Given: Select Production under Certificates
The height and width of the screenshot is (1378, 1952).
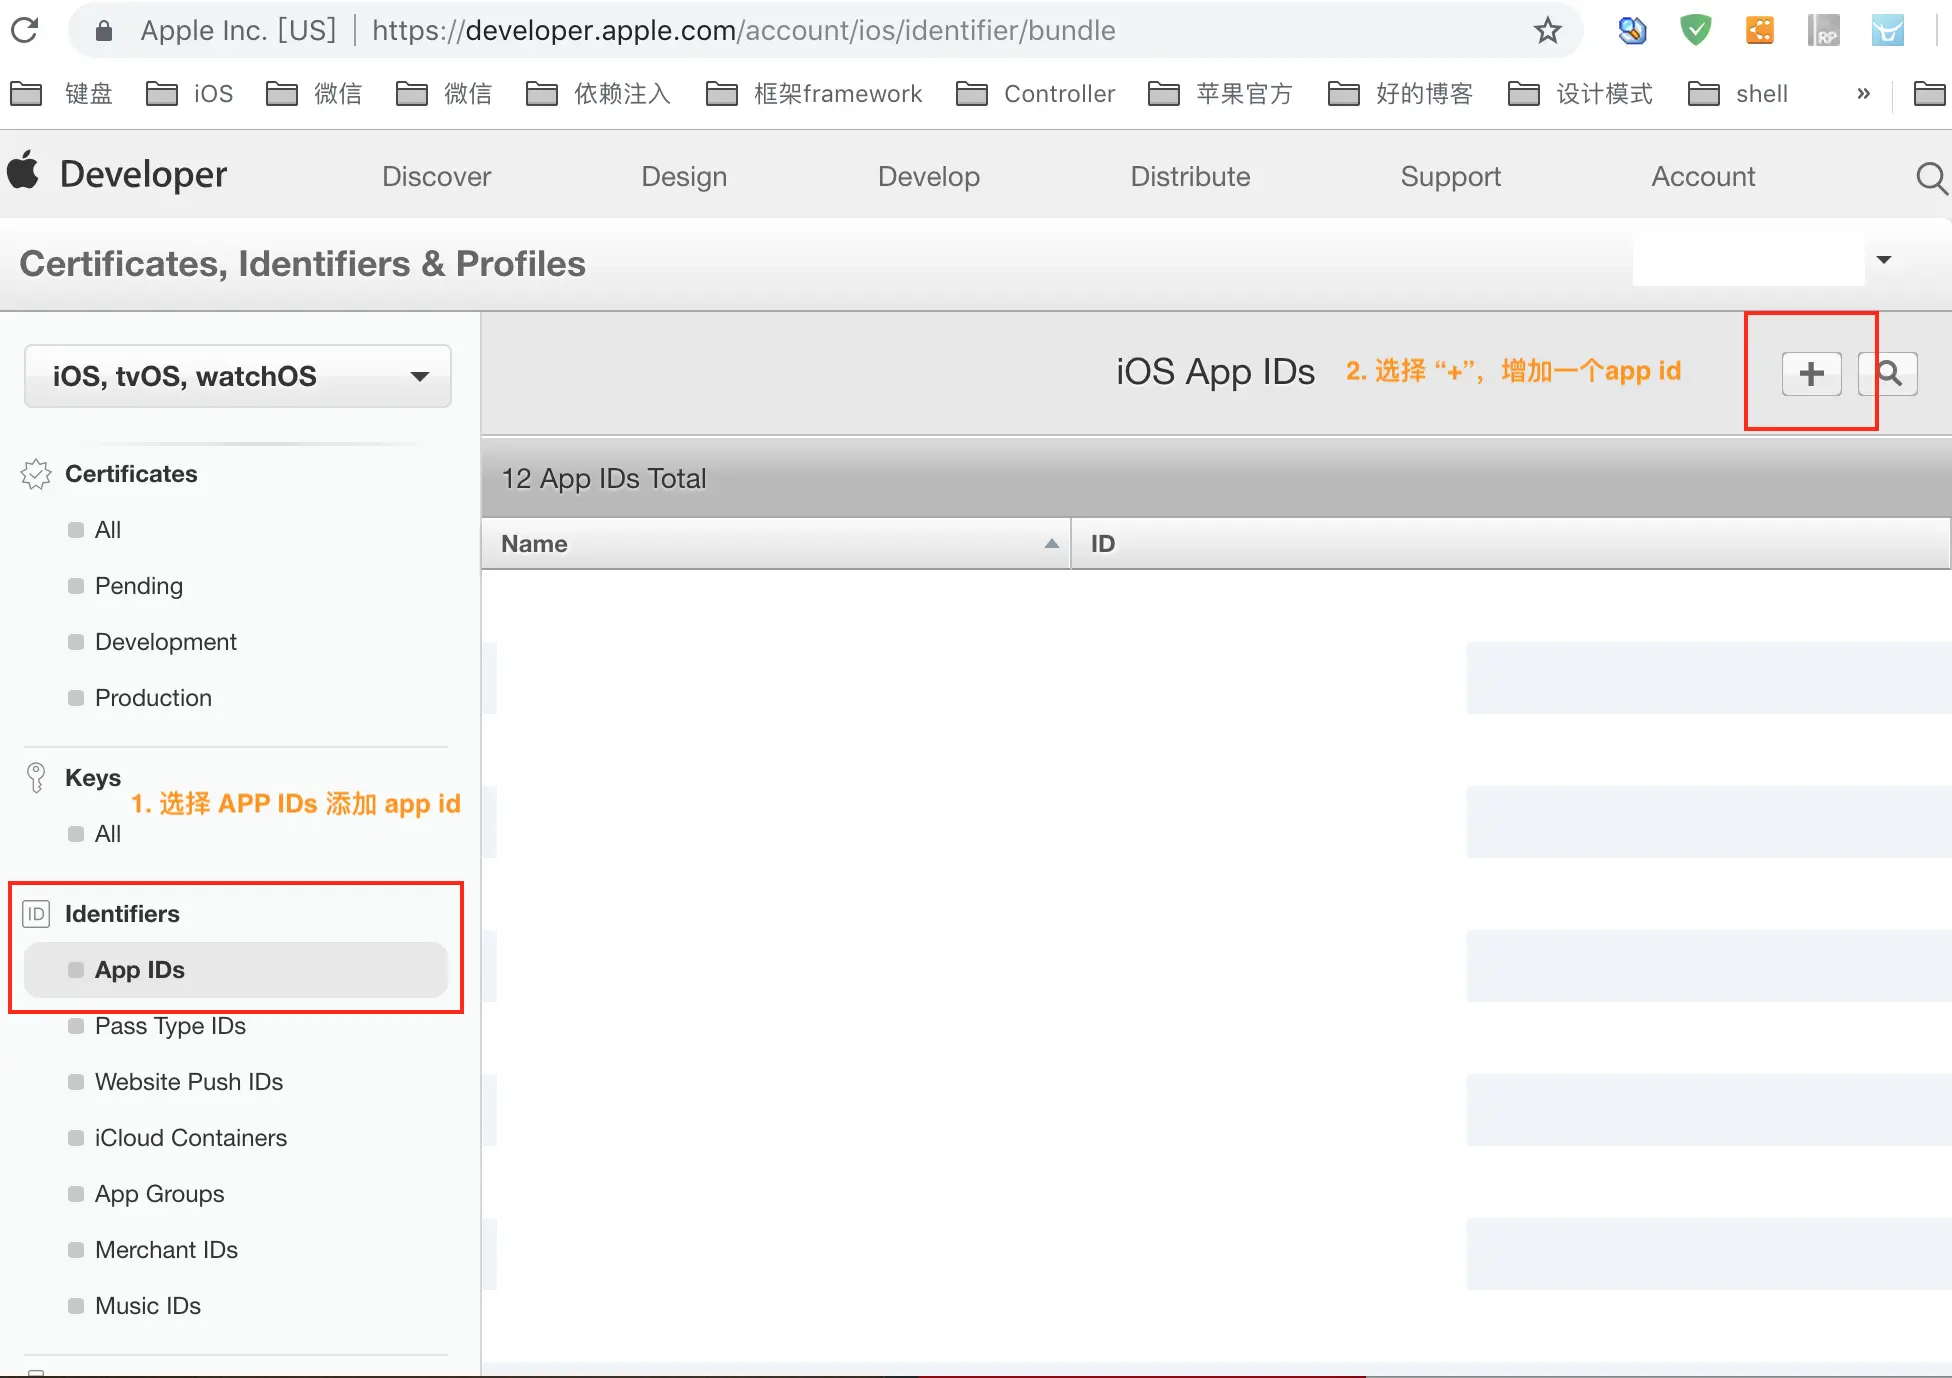Looking at the screenshot, I should tap(153, 698).
